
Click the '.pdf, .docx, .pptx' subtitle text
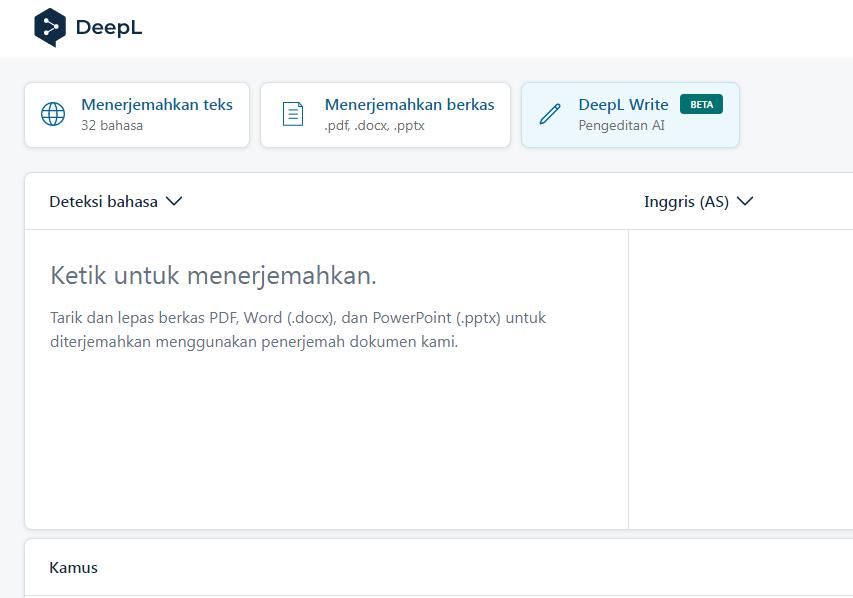coord(374,125)
